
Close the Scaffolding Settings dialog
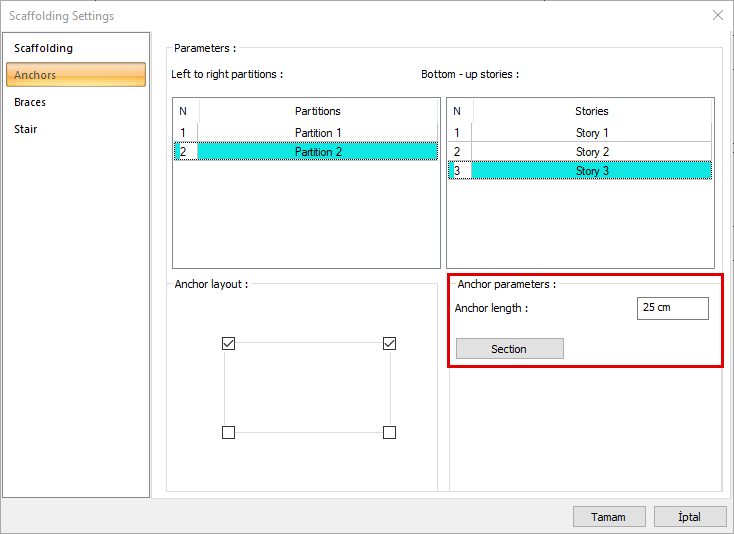(717, 15)
